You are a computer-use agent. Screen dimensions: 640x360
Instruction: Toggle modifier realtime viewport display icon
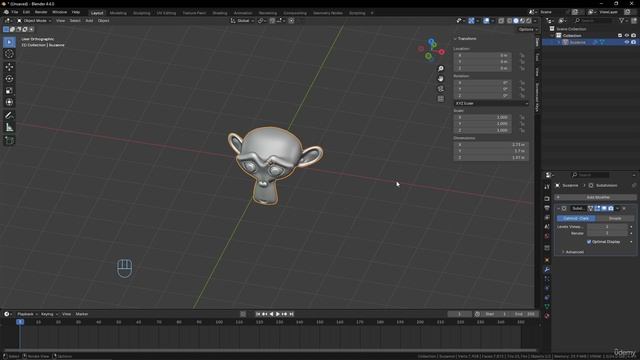(x=604, y=208)
